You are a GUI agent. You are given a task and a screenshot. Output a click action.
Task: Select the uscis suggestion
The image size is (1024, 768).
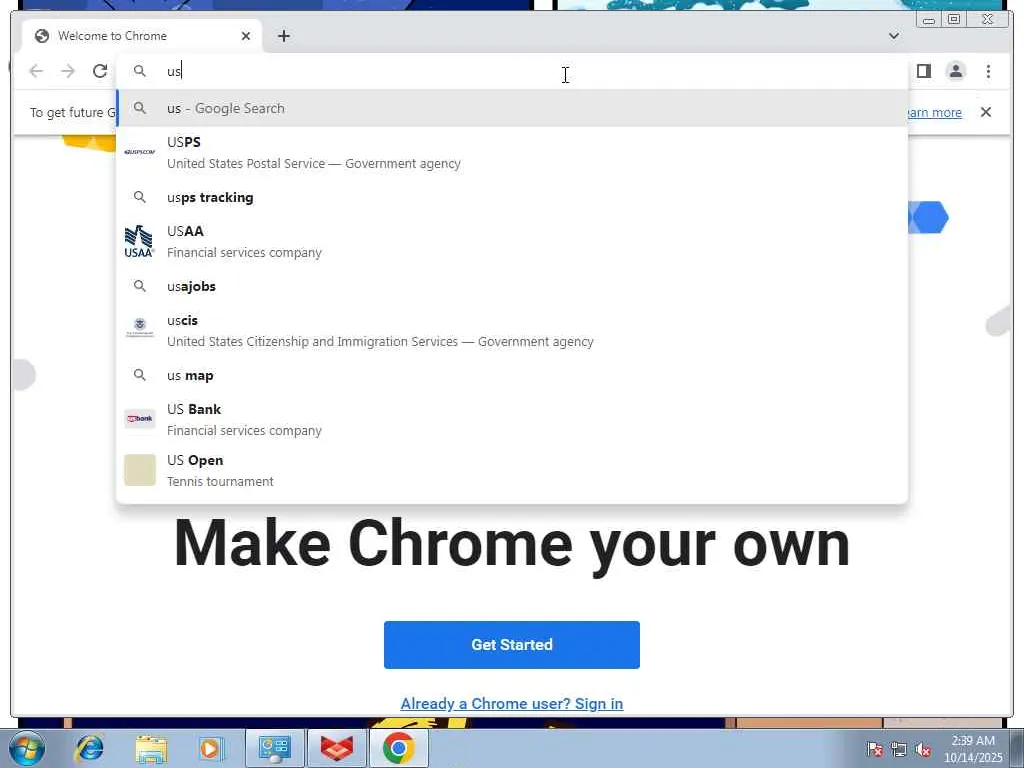tap(512, 330)
